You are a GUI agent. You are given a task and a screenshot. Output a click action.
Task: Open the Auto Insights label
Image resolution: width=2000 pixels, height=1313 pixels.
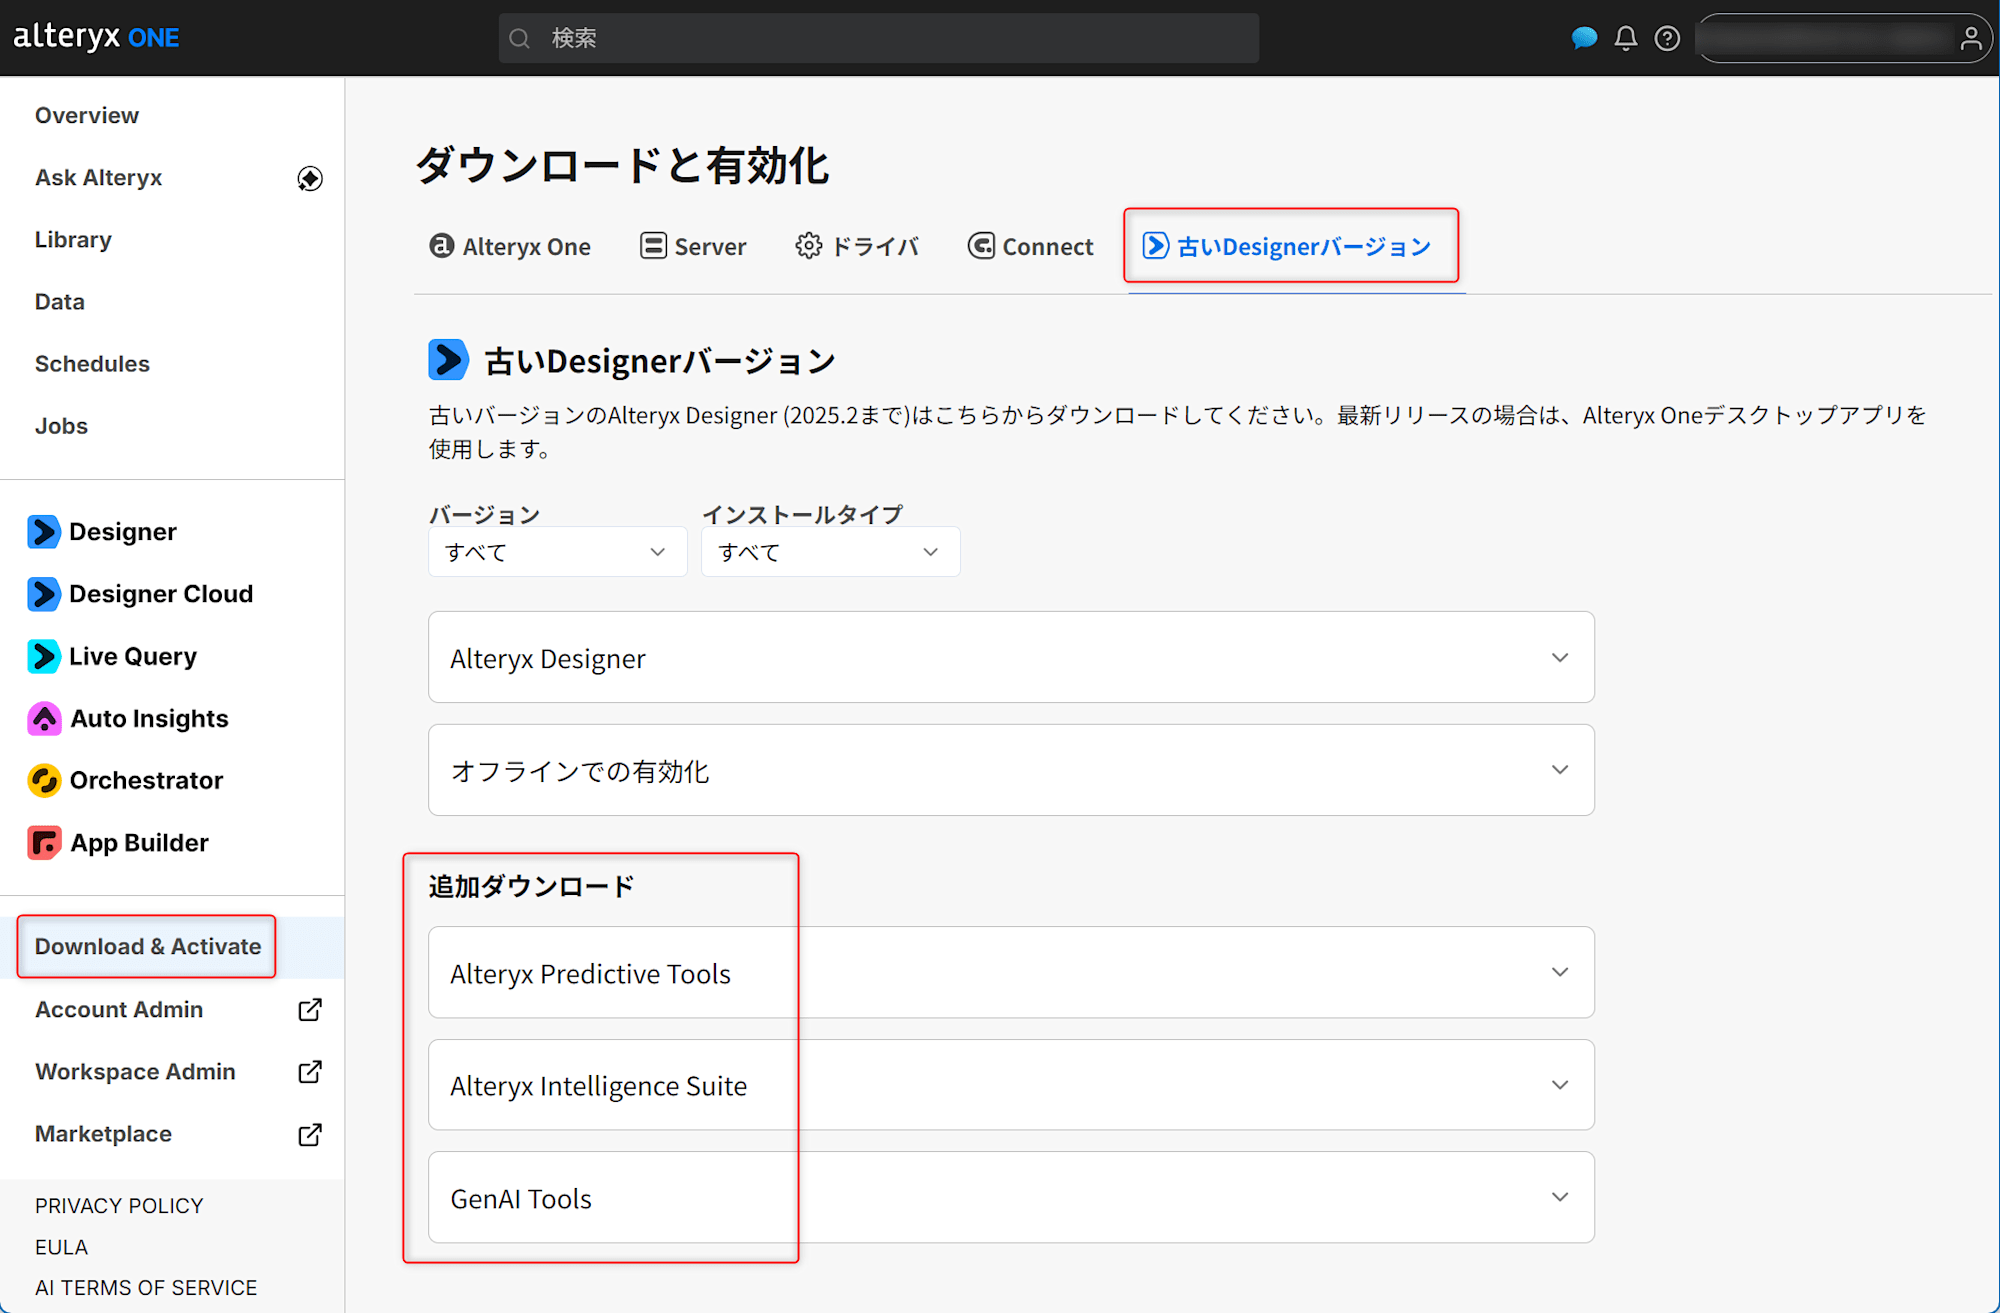(149, 718)
